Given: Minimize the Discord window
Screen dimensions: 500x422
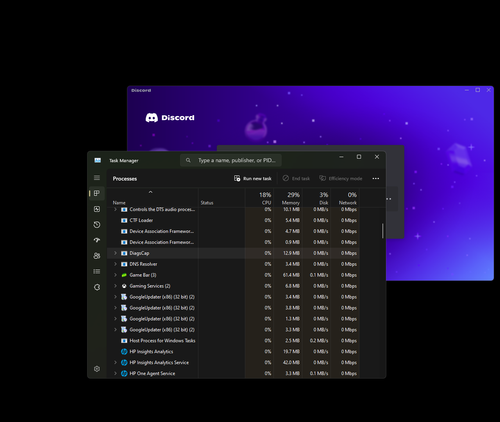Looking at the screenshot, I should point(467,90).
